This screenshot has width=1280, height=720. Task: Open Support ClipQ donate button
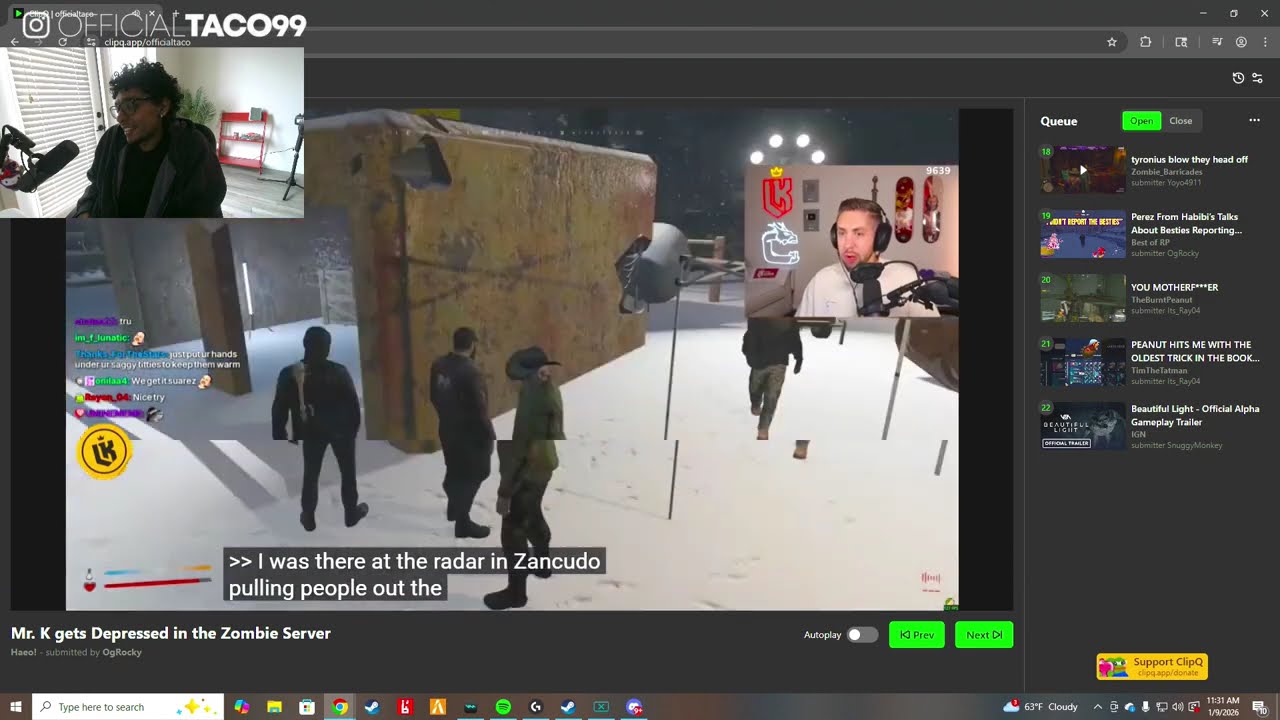pyautogui.click(x=1152, y=666)
